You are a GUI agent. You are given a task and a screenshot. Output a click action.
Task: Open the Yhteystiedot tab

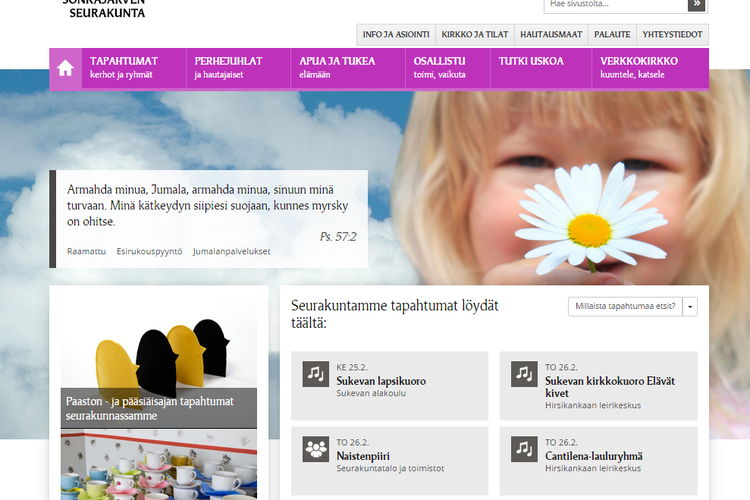coord(672,34)
